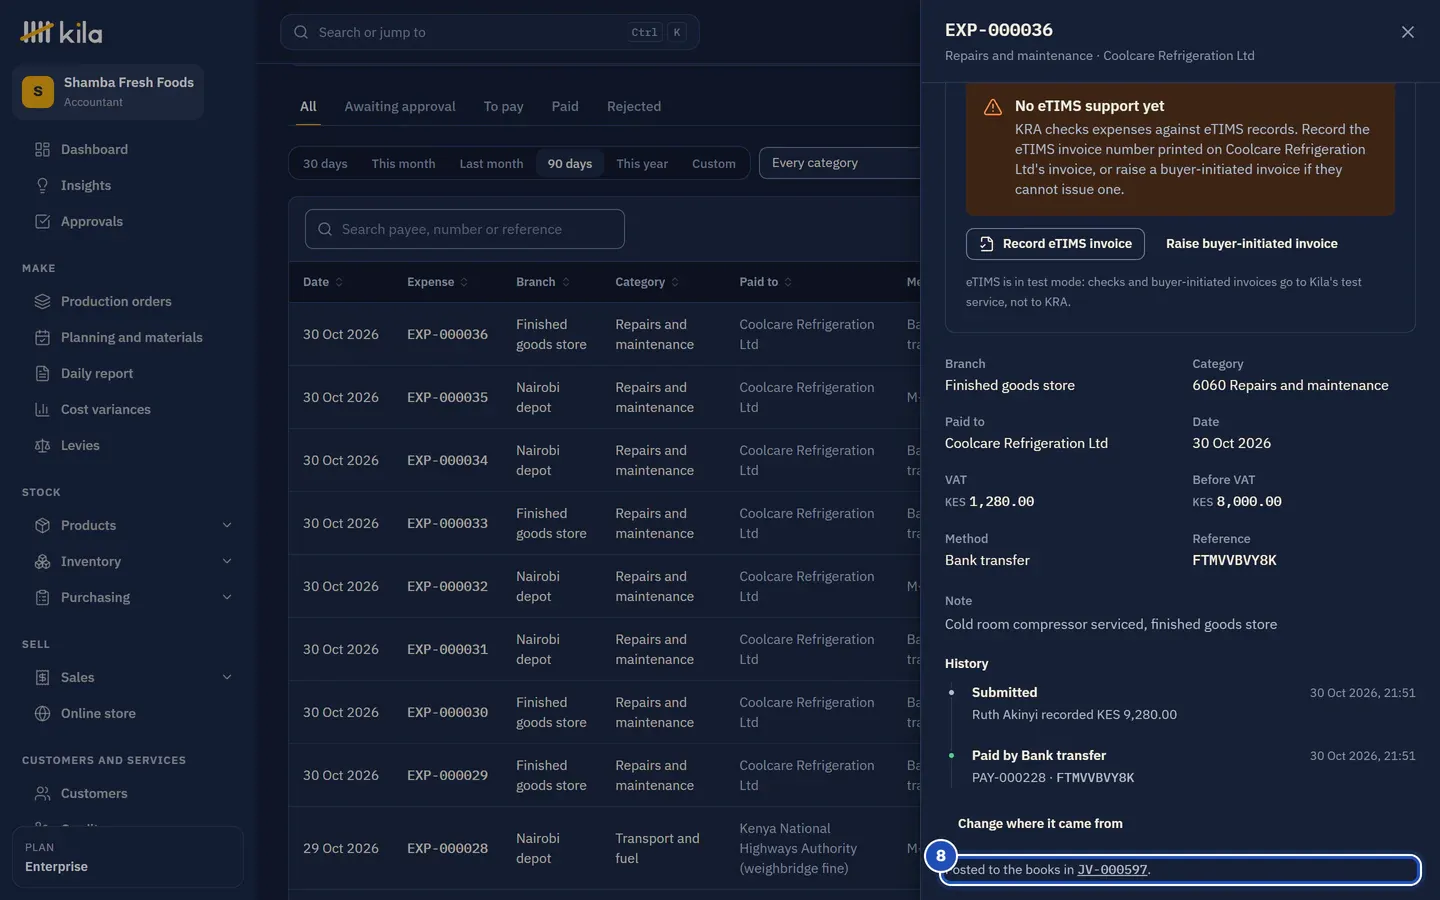The width and height of the screenshot is (1440, 900).
Task: Open the Daily report icon
Action: pyautogui.click(x=42, y=373)
